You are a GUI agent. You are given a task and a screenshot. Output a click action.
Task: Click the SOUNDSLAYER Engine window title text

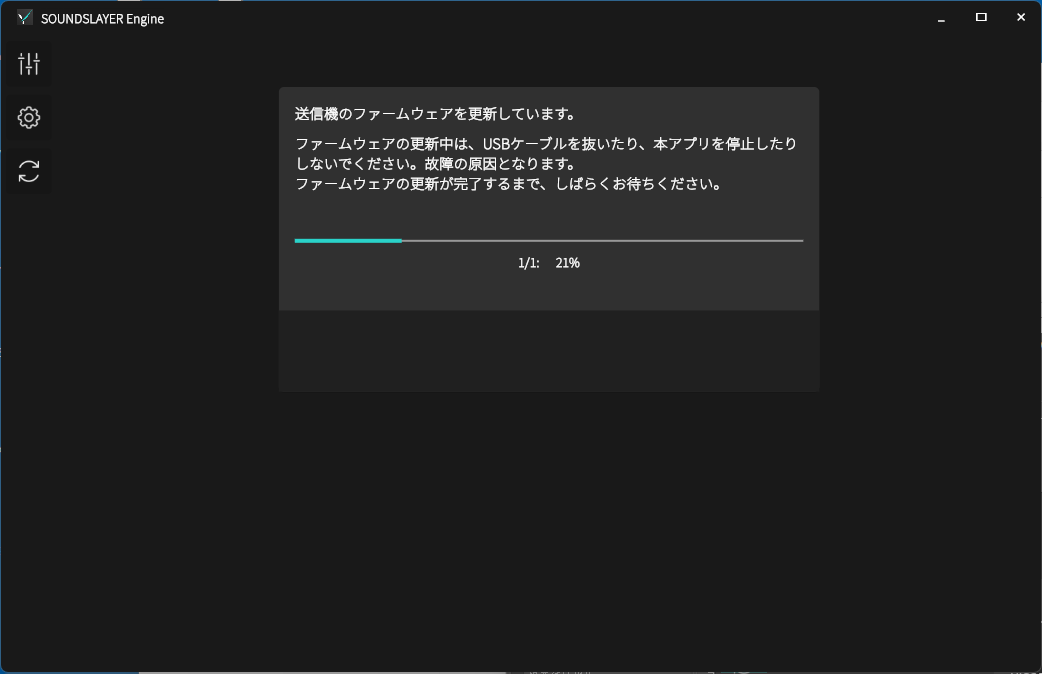(102, 18)
